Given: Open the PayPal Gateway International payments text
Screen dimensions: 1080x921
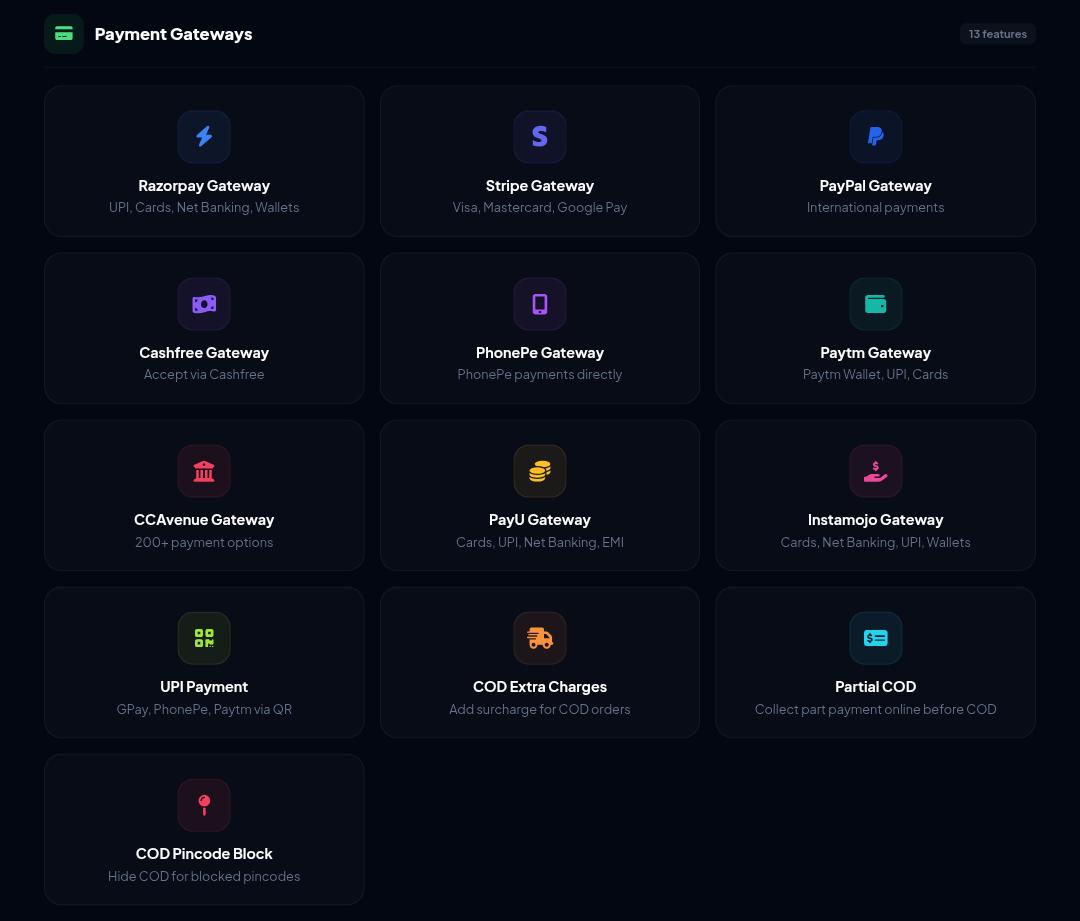Looking at the screenshot, I should (x=875, y=207).
